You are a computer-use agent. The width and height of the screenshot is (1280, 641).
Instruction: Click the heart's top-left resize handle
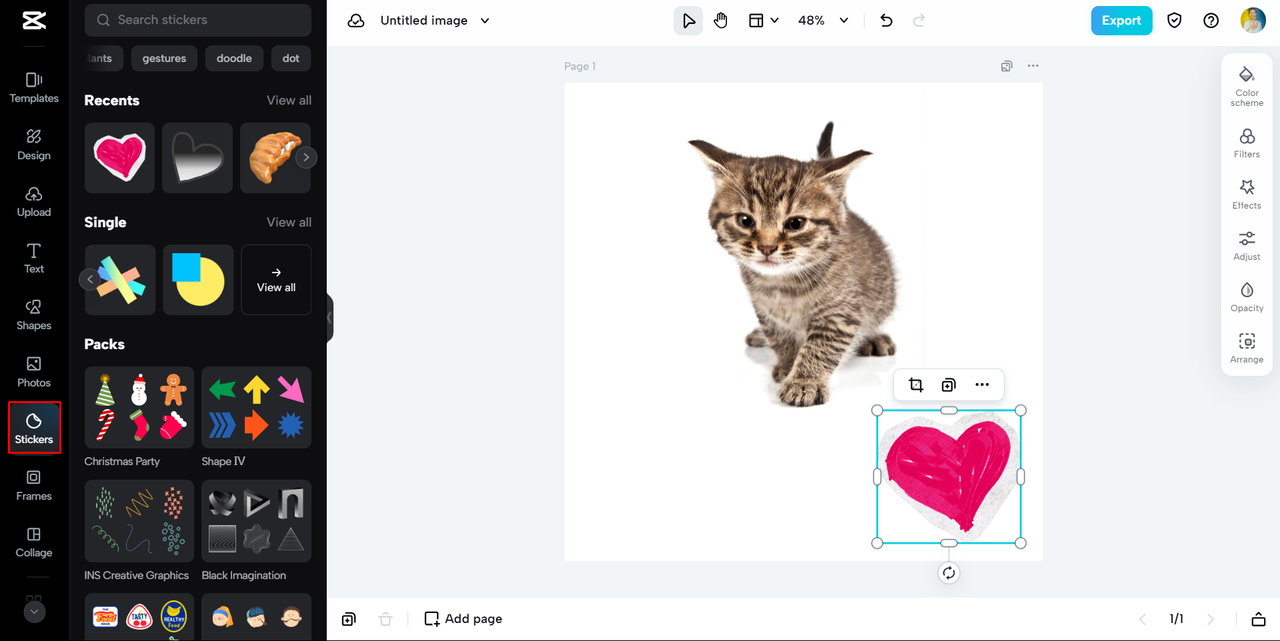878,410
